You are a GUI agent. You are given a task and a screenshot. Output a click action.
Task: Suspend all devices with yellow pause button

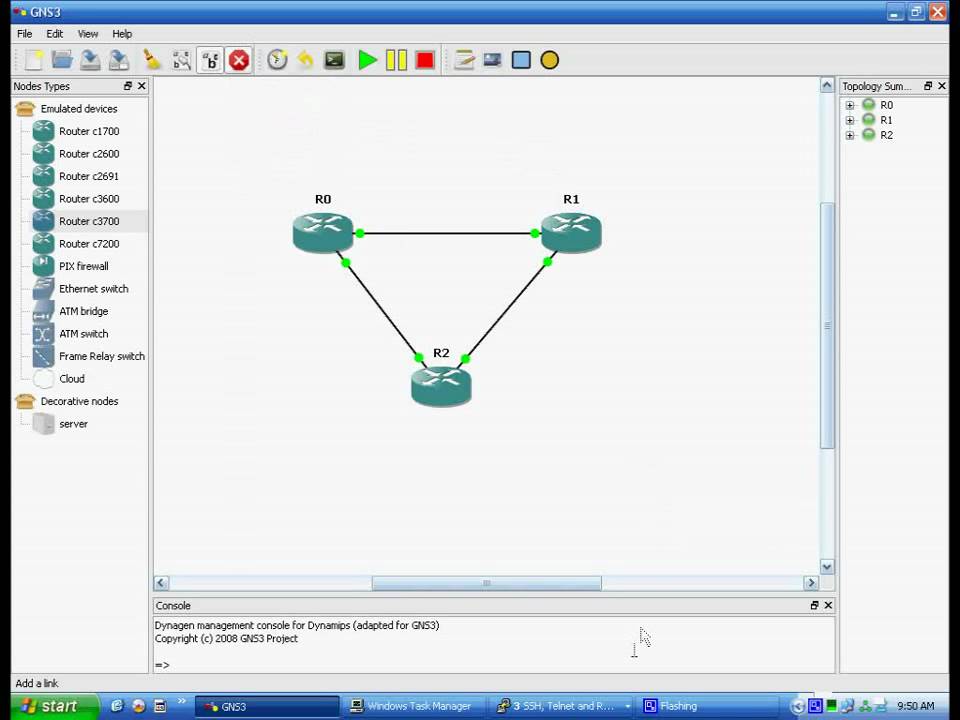pyautogui.click(x=396, y=60)
